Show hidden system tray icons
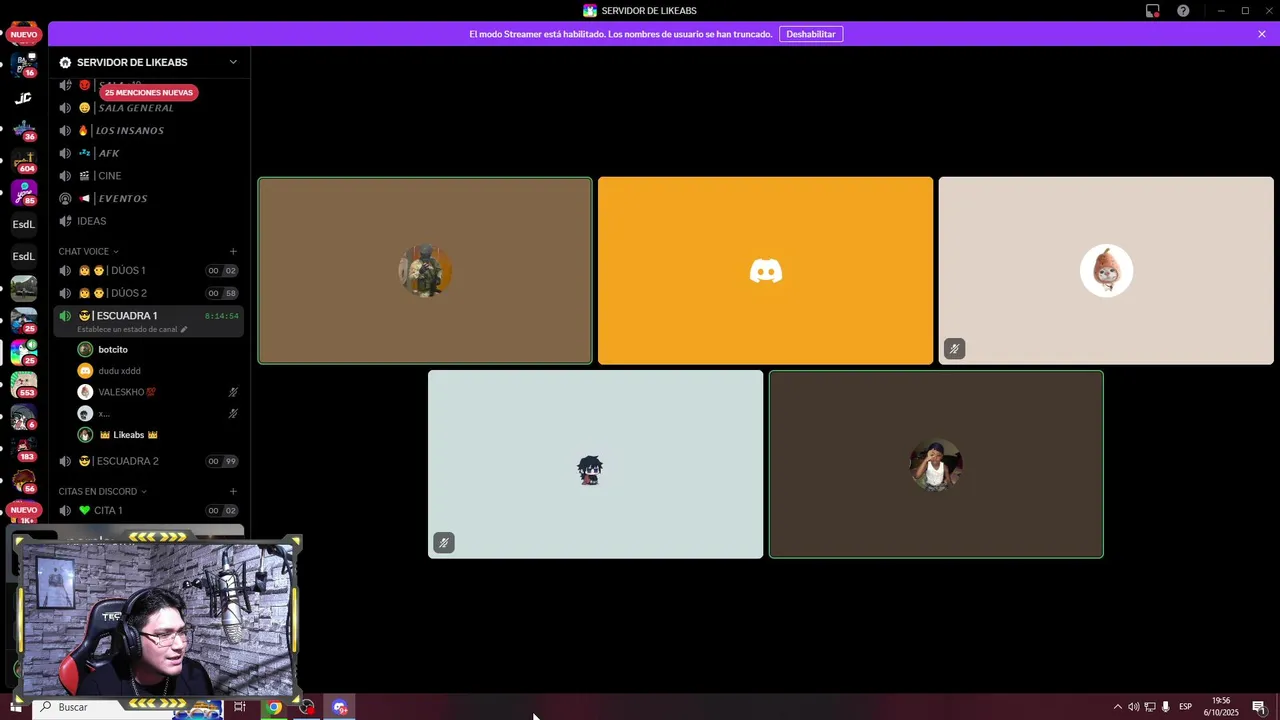 click(x=1118, y=707)
